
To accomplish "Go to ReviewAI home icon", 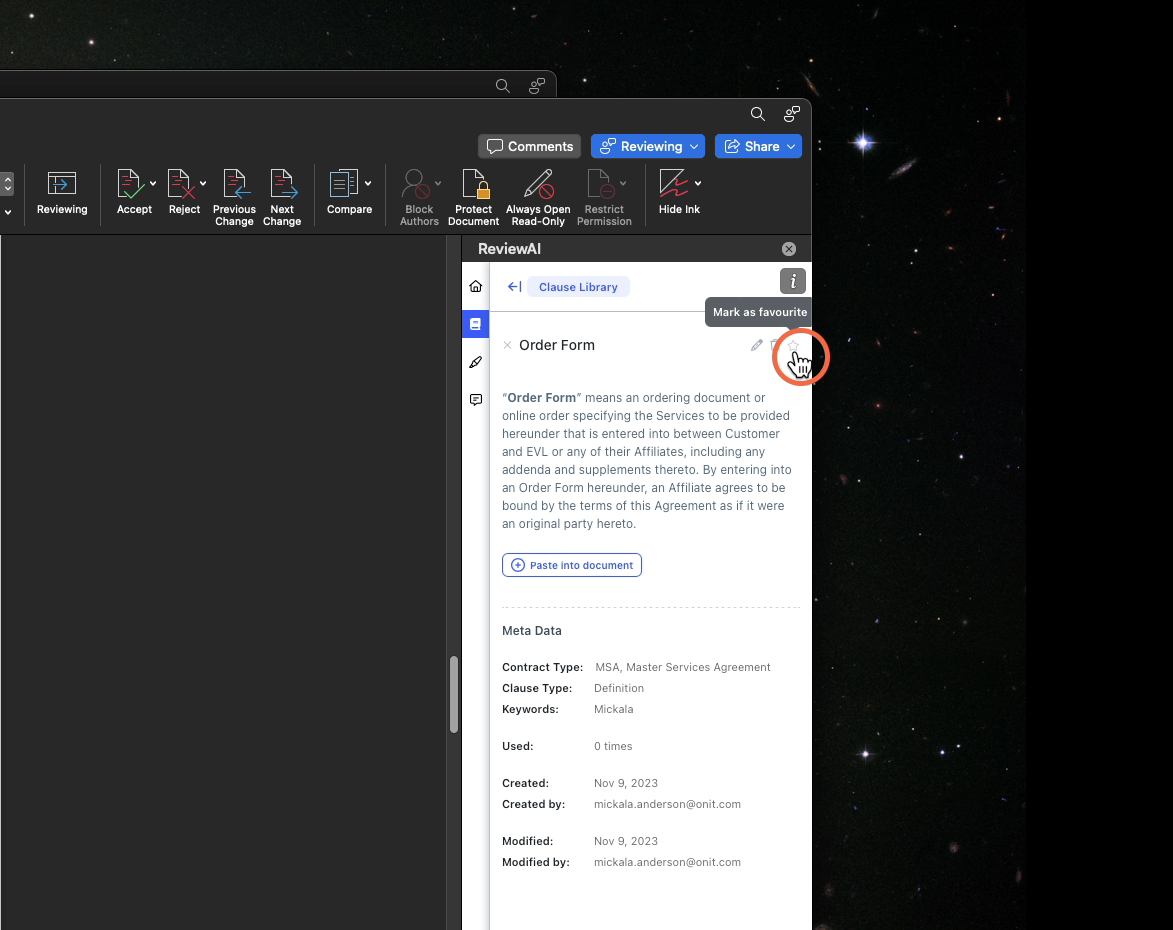I will 476,287.
